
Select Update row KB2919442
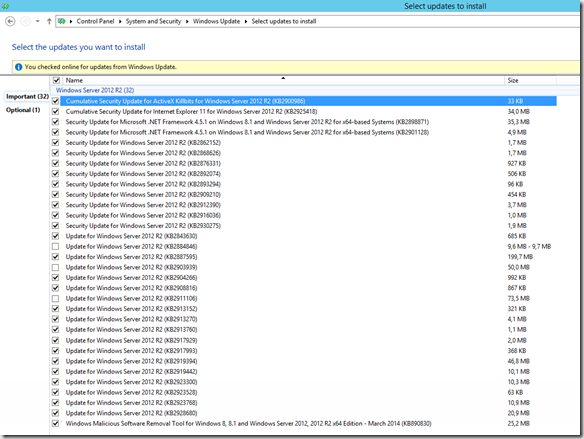(x=304, y=372)
